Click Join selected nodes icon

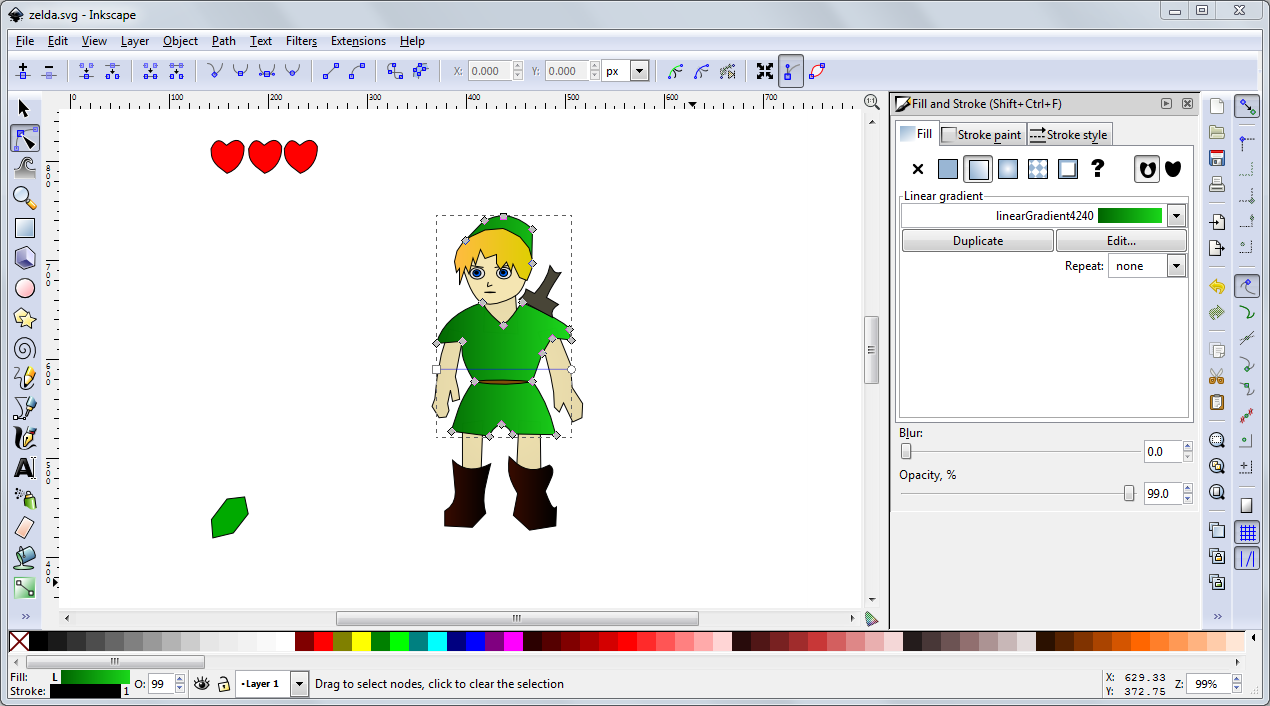click(87, 71)
